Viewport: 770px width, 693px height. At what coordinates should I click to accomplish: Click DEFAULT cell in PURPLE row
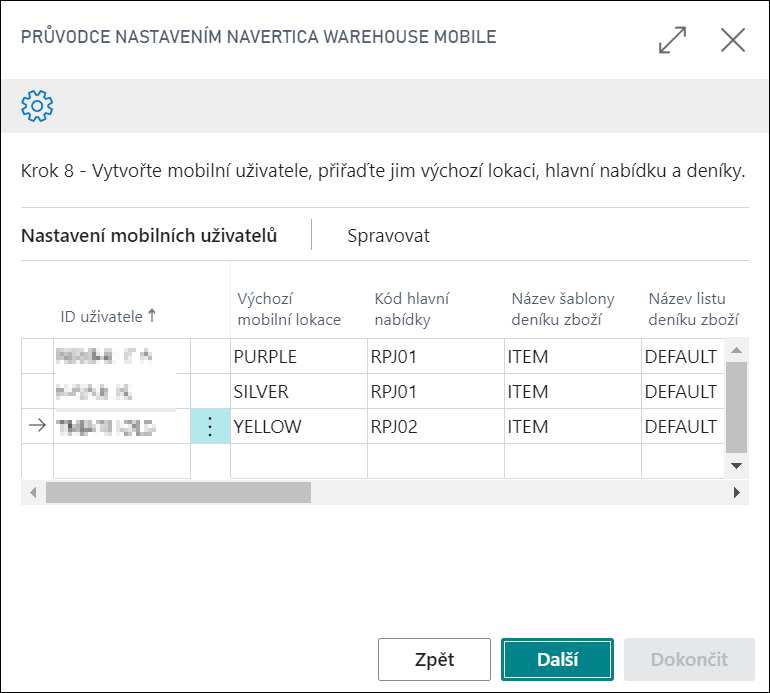pyautogui.click(x=683, y=356)
